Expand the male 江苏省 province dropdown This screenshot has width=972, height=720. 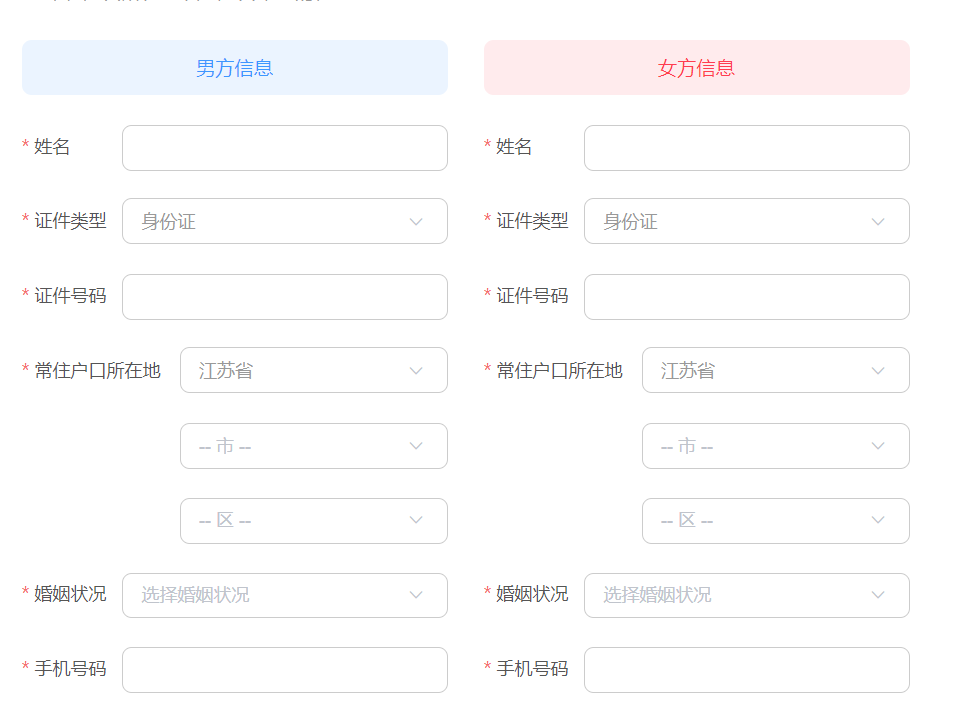point(314,370)
